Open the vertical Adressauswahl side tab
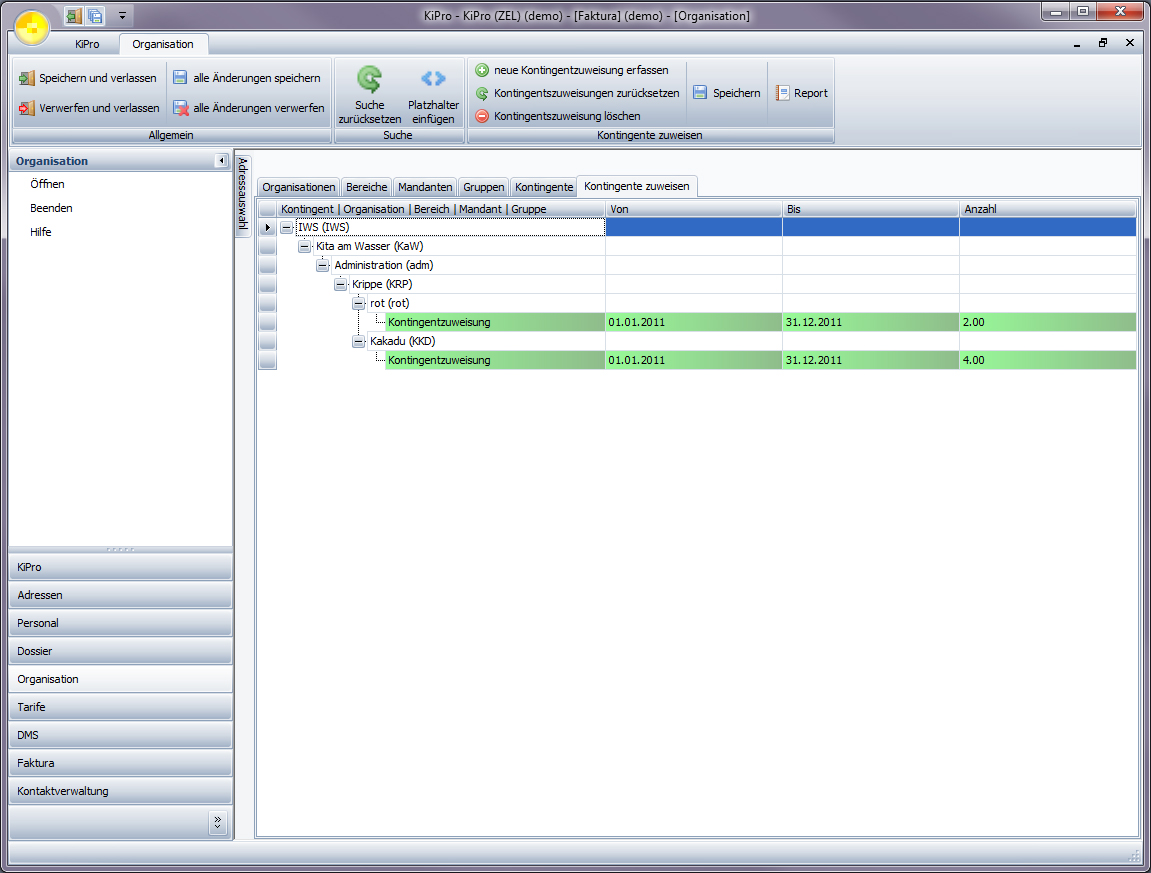The image size is (1151, 873). coord(243,195)
